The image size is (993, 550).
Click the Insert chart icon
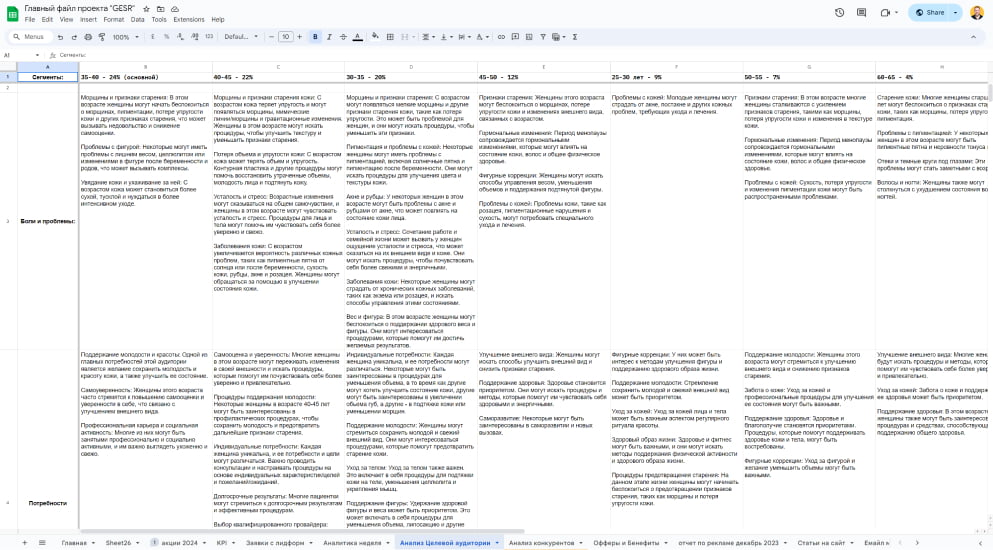coord(529,37)
